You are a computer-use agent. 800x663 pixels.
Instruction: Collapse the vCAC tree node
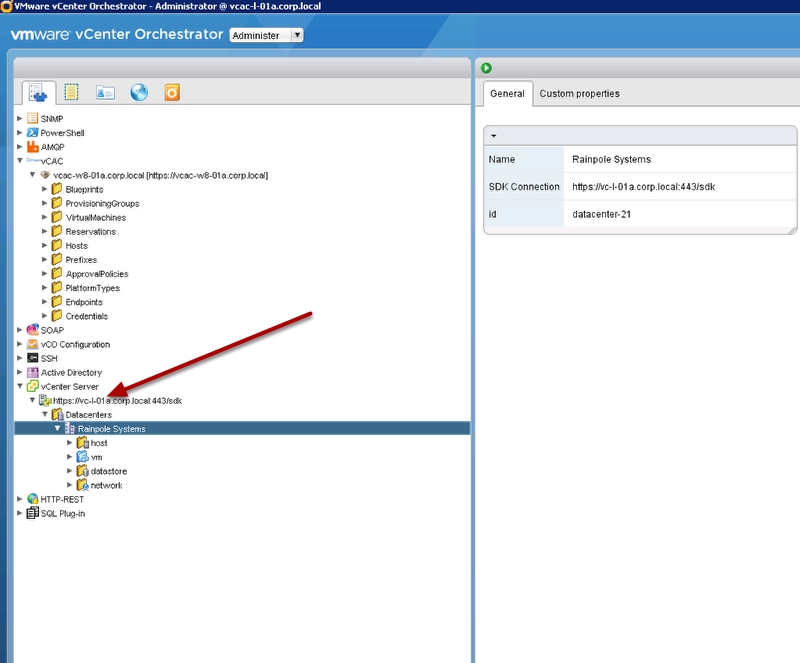[19, 161]
